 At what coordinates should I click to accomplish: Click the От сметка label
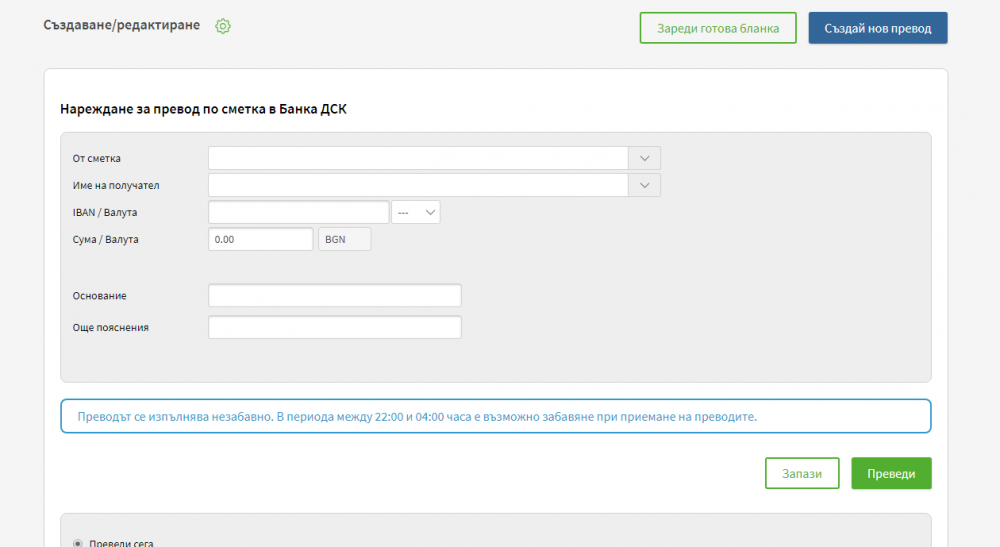[x=96, y=158]
